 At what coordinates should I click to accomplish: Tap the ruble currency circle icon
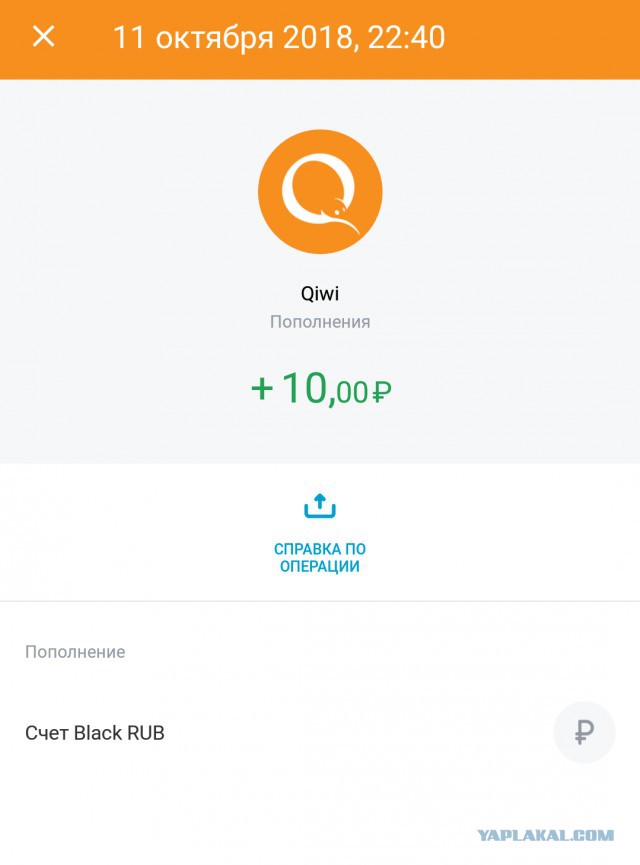point(584,733)
